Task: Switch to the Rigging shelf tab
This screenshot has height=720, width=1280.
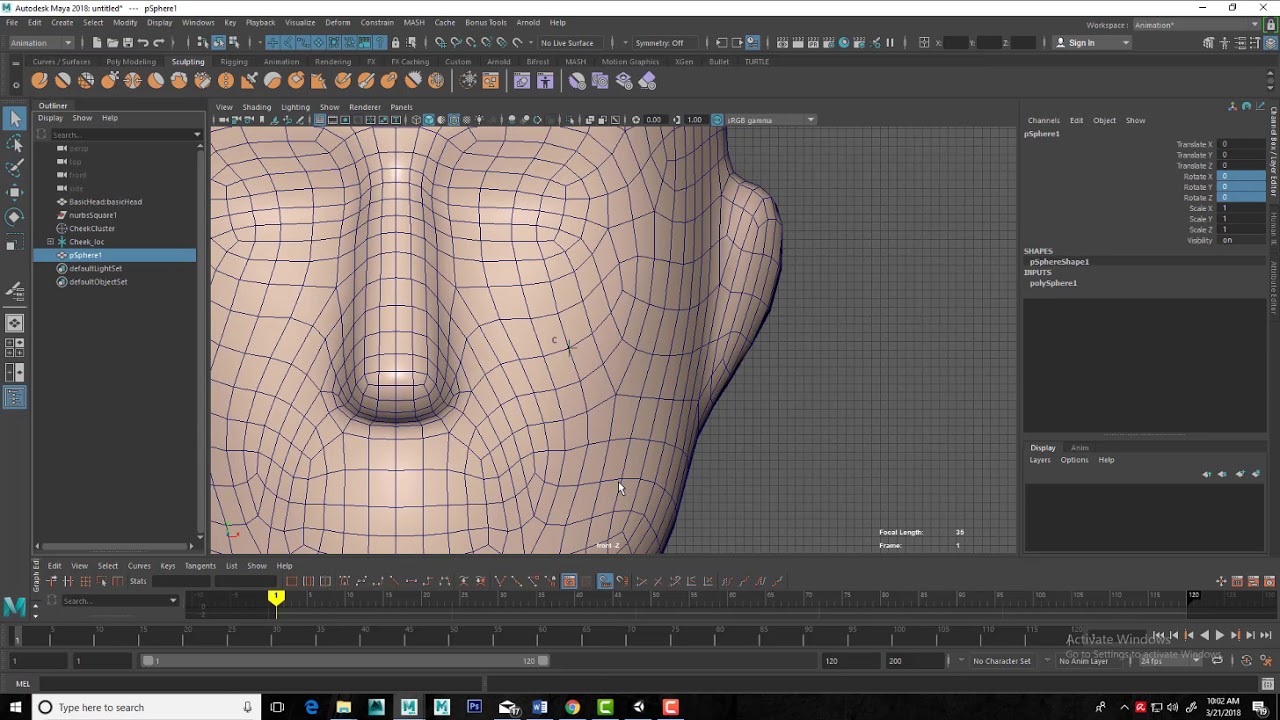Action: [x=233, y=62]
